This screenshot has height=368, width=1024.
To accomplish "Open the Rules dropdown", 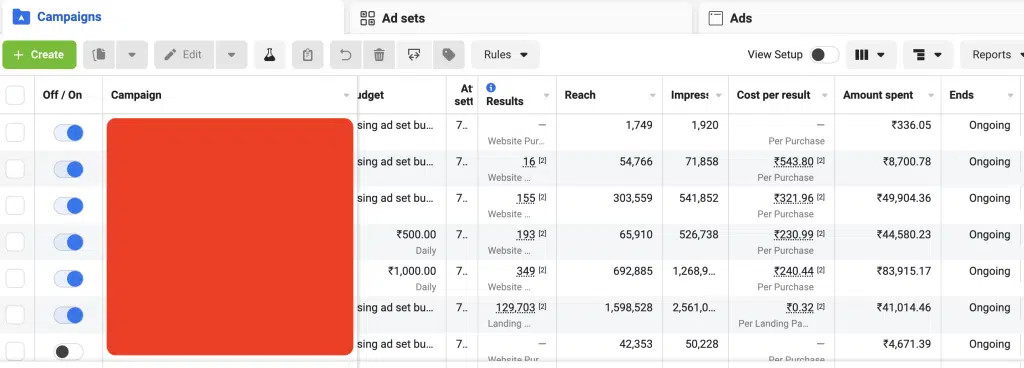I will point(505,55).
